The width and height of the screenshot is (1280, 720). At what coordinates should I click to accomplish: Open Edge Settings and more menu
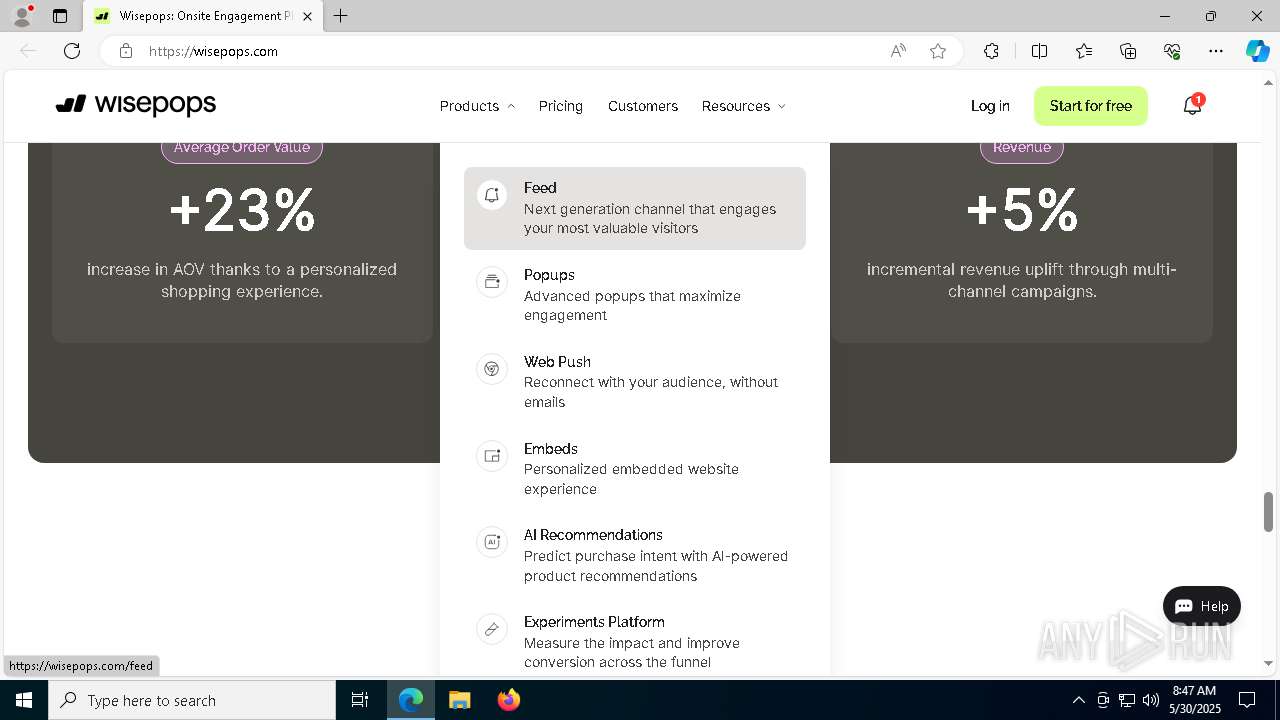(x=1216, y=51)
